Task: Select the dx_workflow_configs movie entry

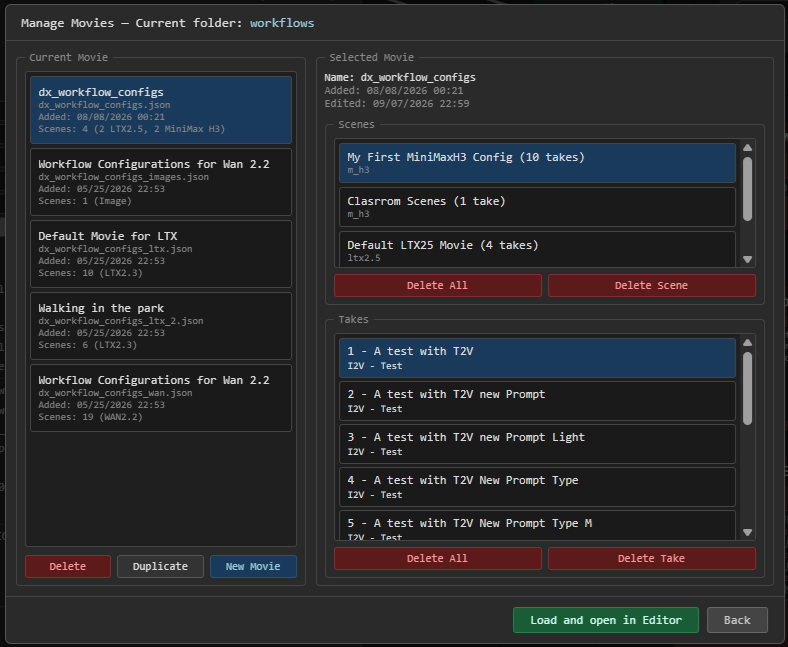Action: pyautogui.click(x=161, y=110)
